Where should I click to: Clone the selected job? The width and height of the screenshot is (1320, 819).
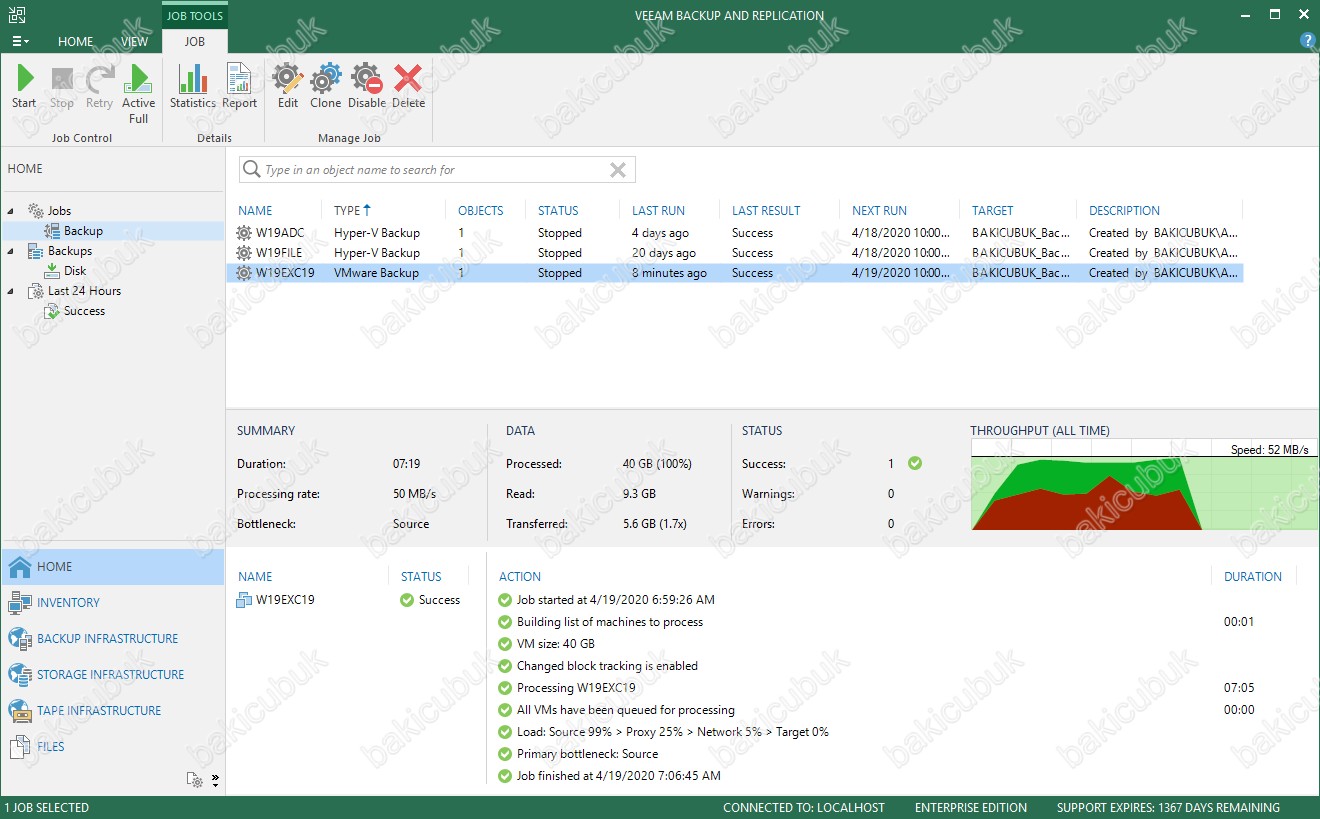(x=325, y=87)
